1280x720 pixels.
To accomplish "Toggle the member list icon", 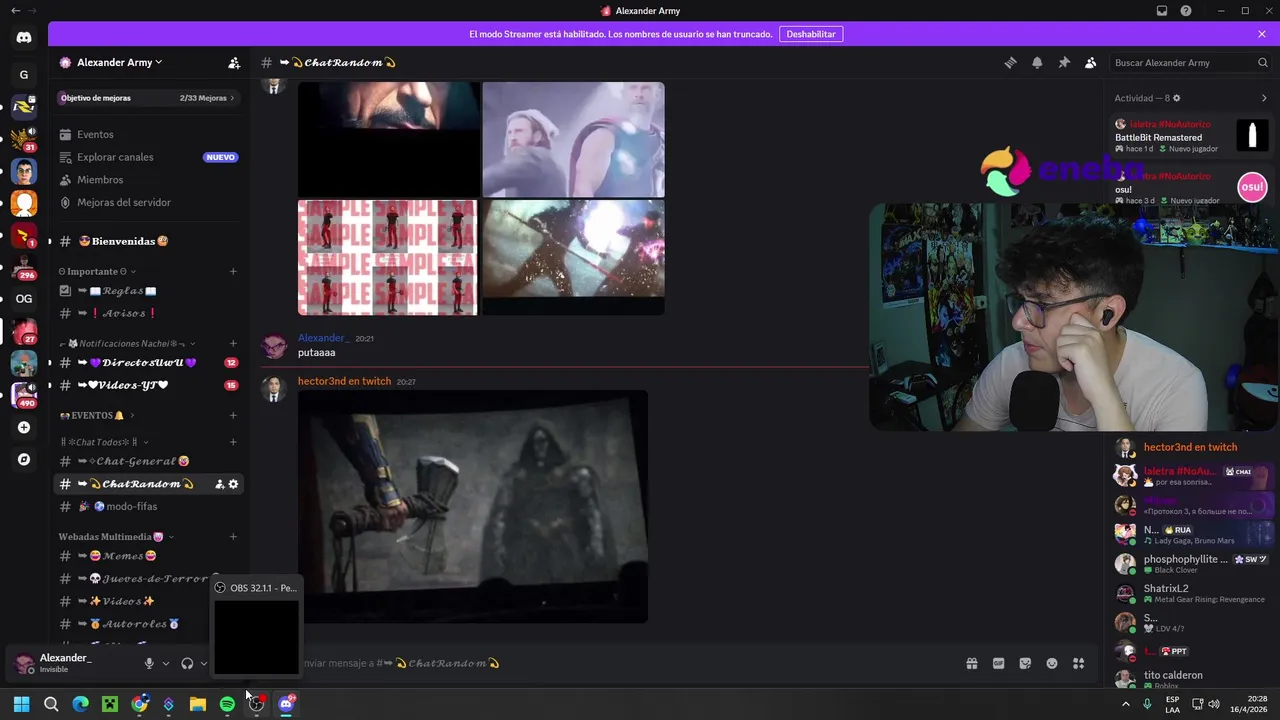I will [1090, 62].
